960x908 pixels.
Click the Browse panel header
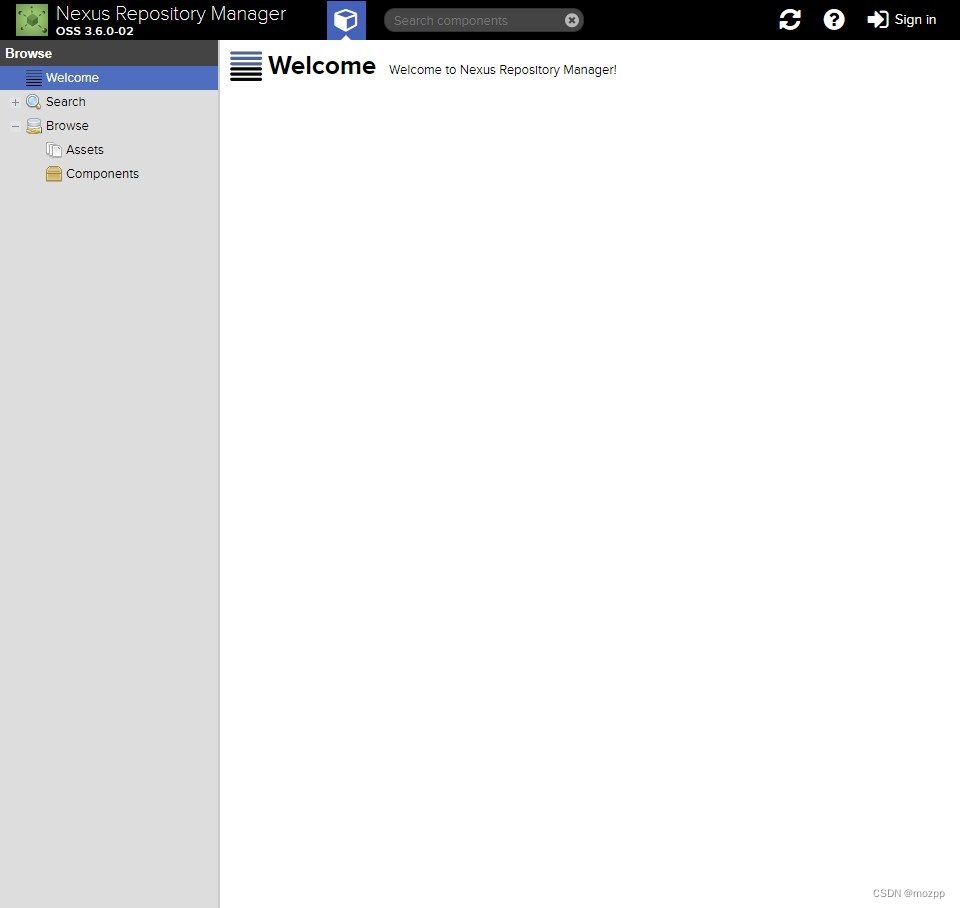tap(109, 53)
